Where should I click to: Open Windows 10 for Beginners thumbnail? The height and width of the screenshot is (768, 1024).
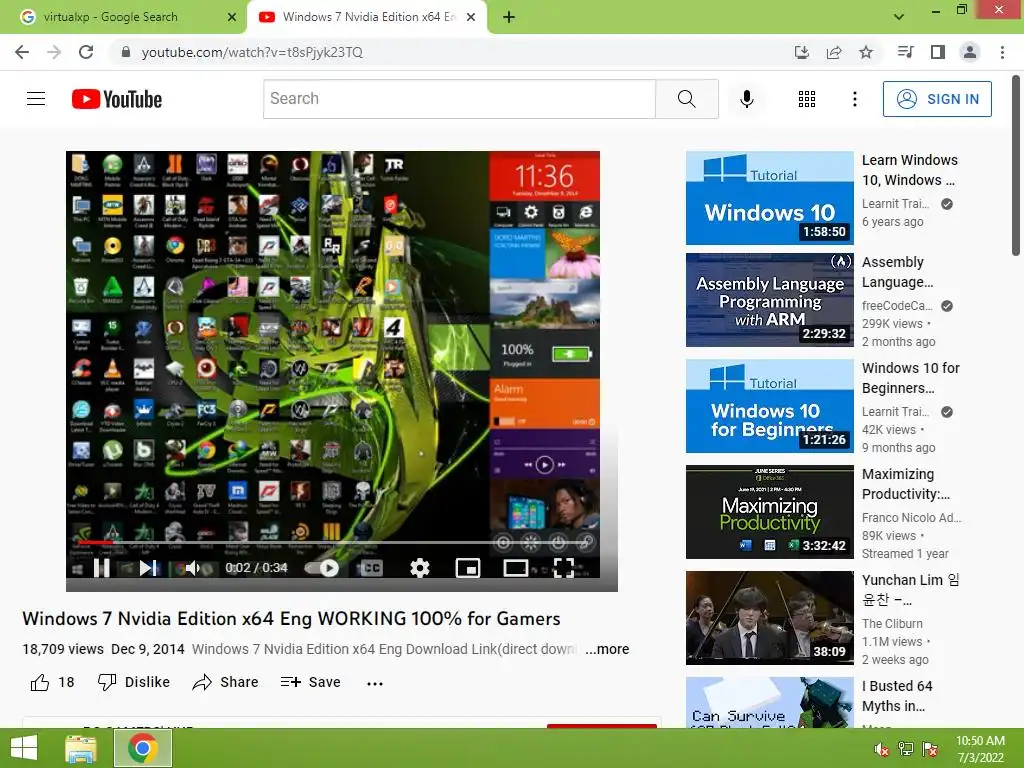tap(769, 406)
